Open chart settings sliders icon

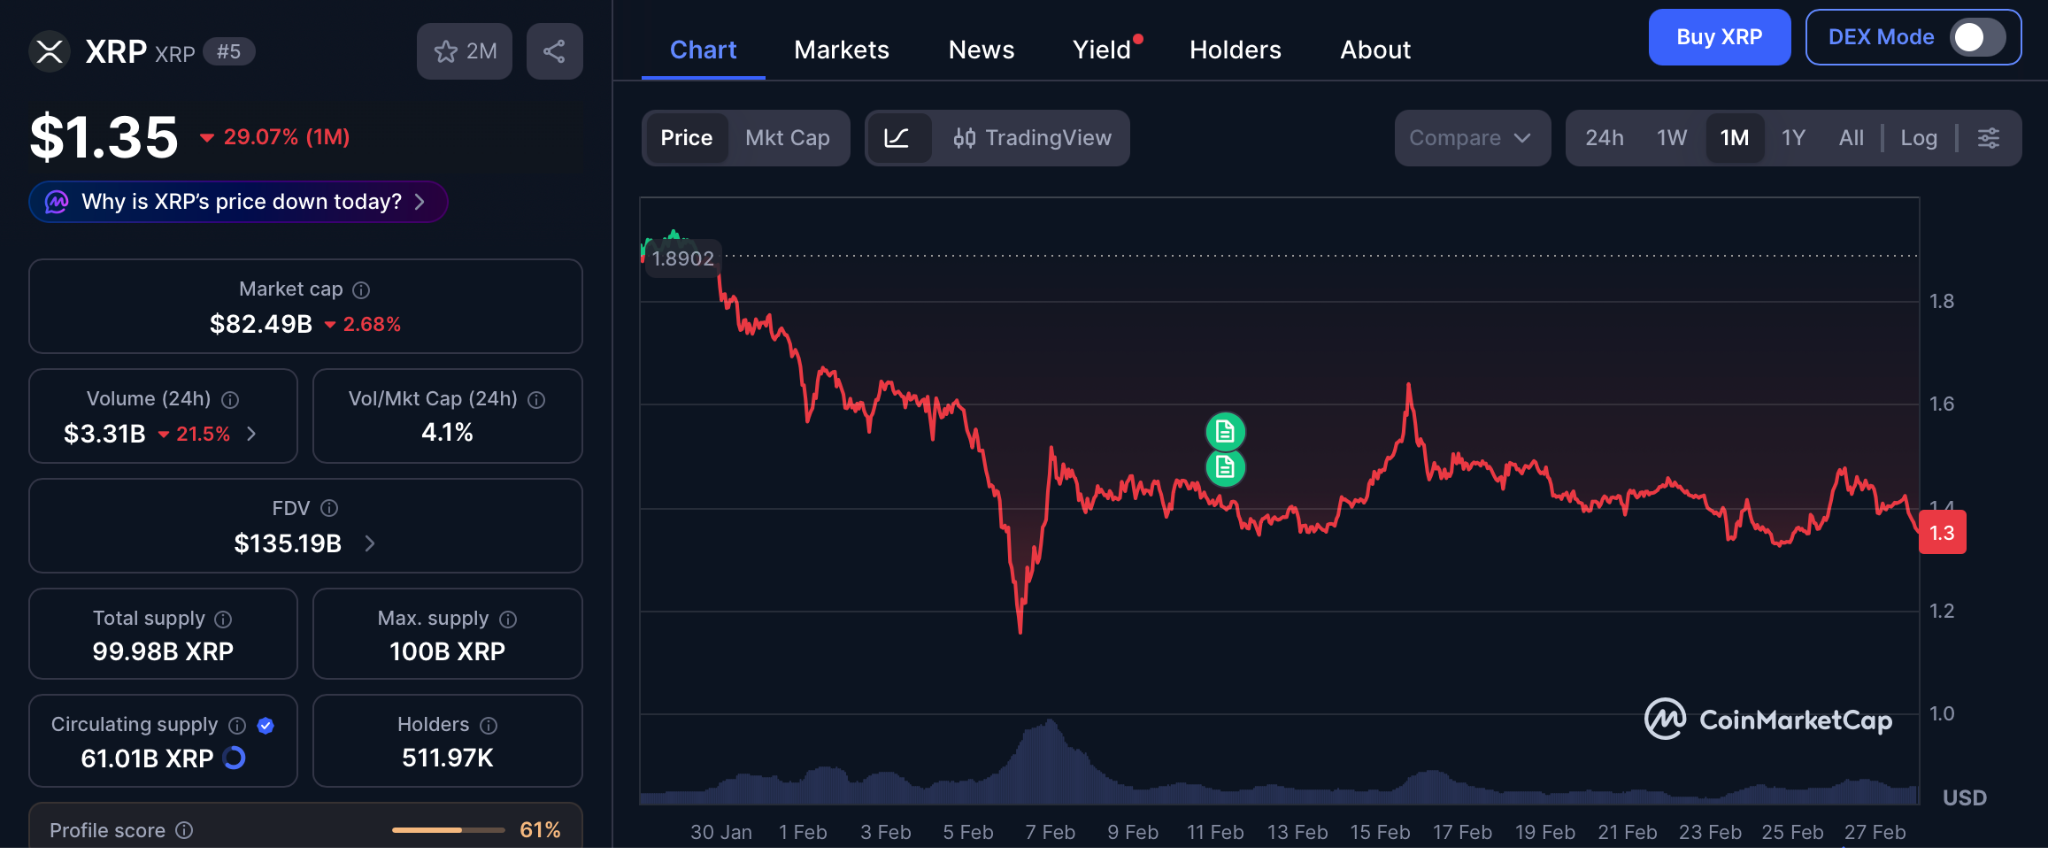(x=1988, y=138)
